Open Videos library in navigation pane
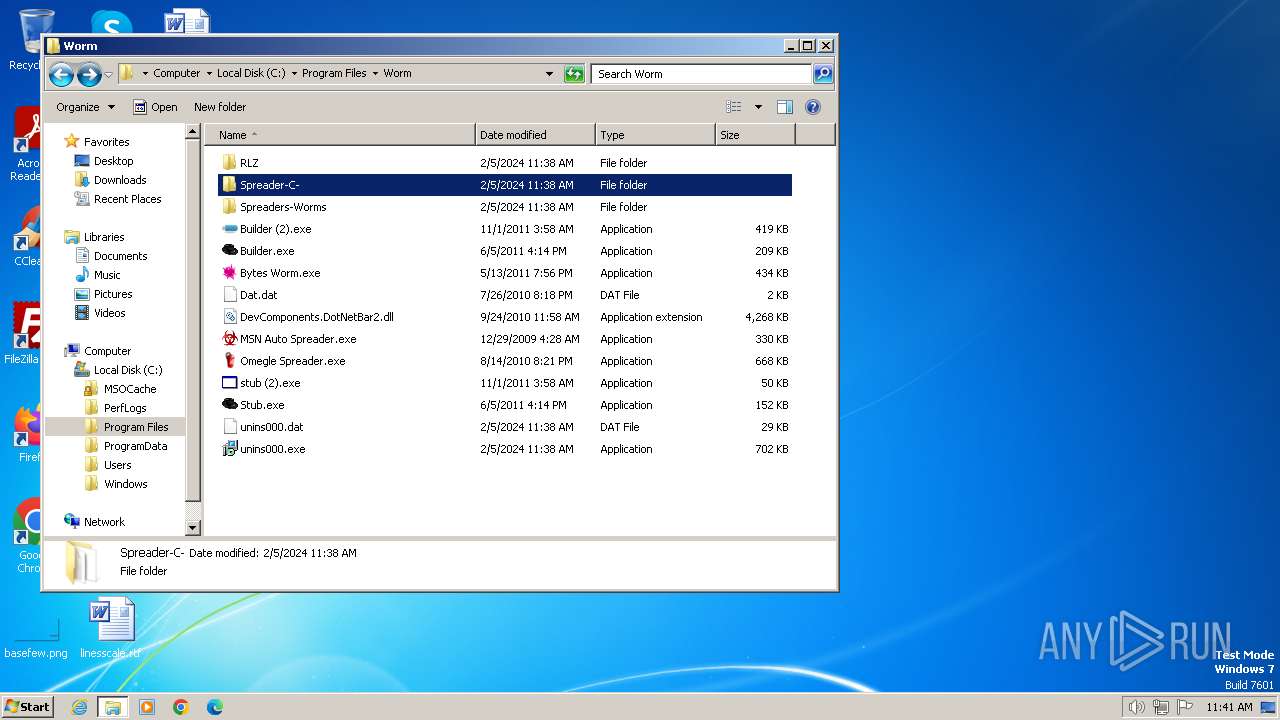The height and width of the screenshot is (720, 1280). [110, 313]
